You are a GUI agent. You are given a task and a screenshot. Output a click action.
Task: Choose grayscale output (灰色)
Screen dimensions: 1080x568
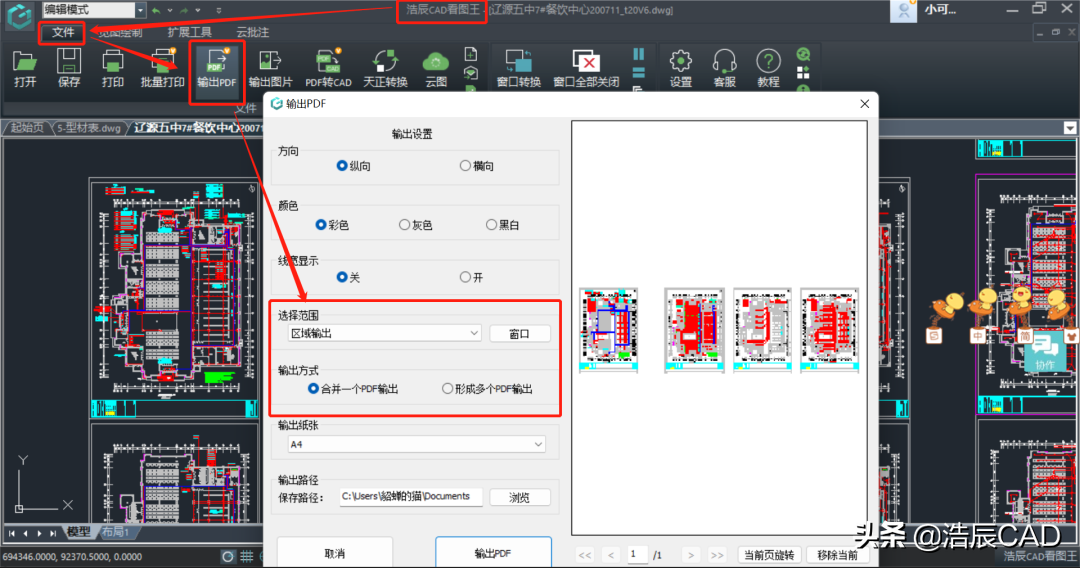pyautogui.click(x=416, y=225)
